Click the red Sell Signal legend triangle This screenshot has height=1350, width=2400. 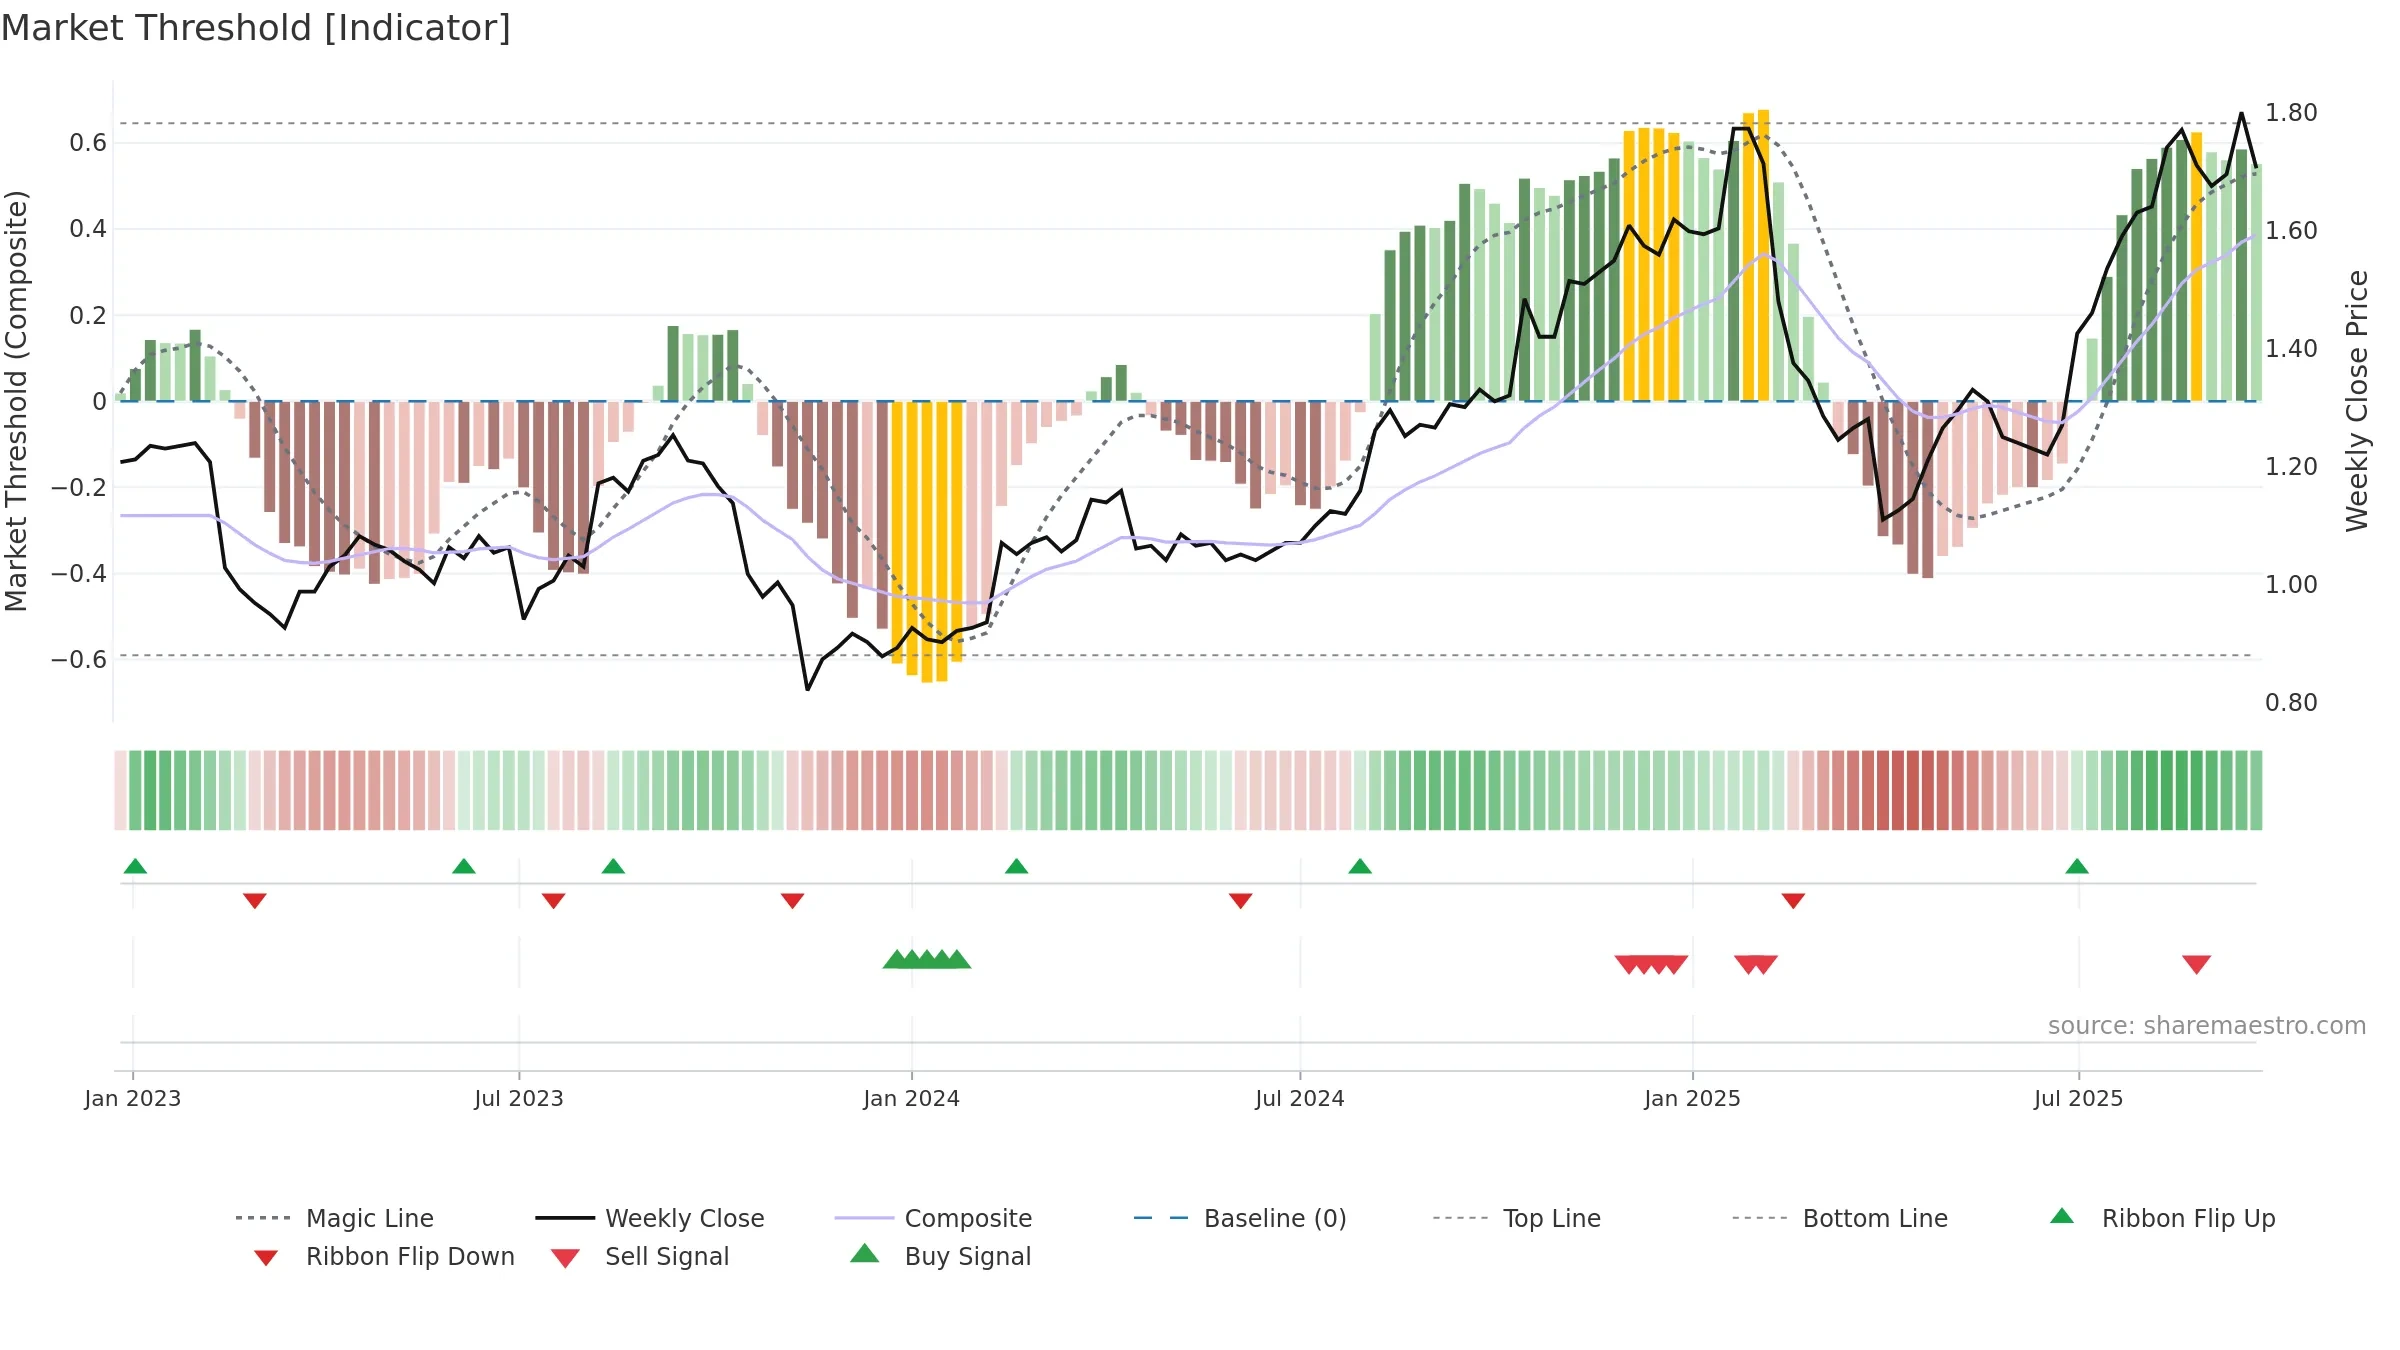[x=565, y=1258]
